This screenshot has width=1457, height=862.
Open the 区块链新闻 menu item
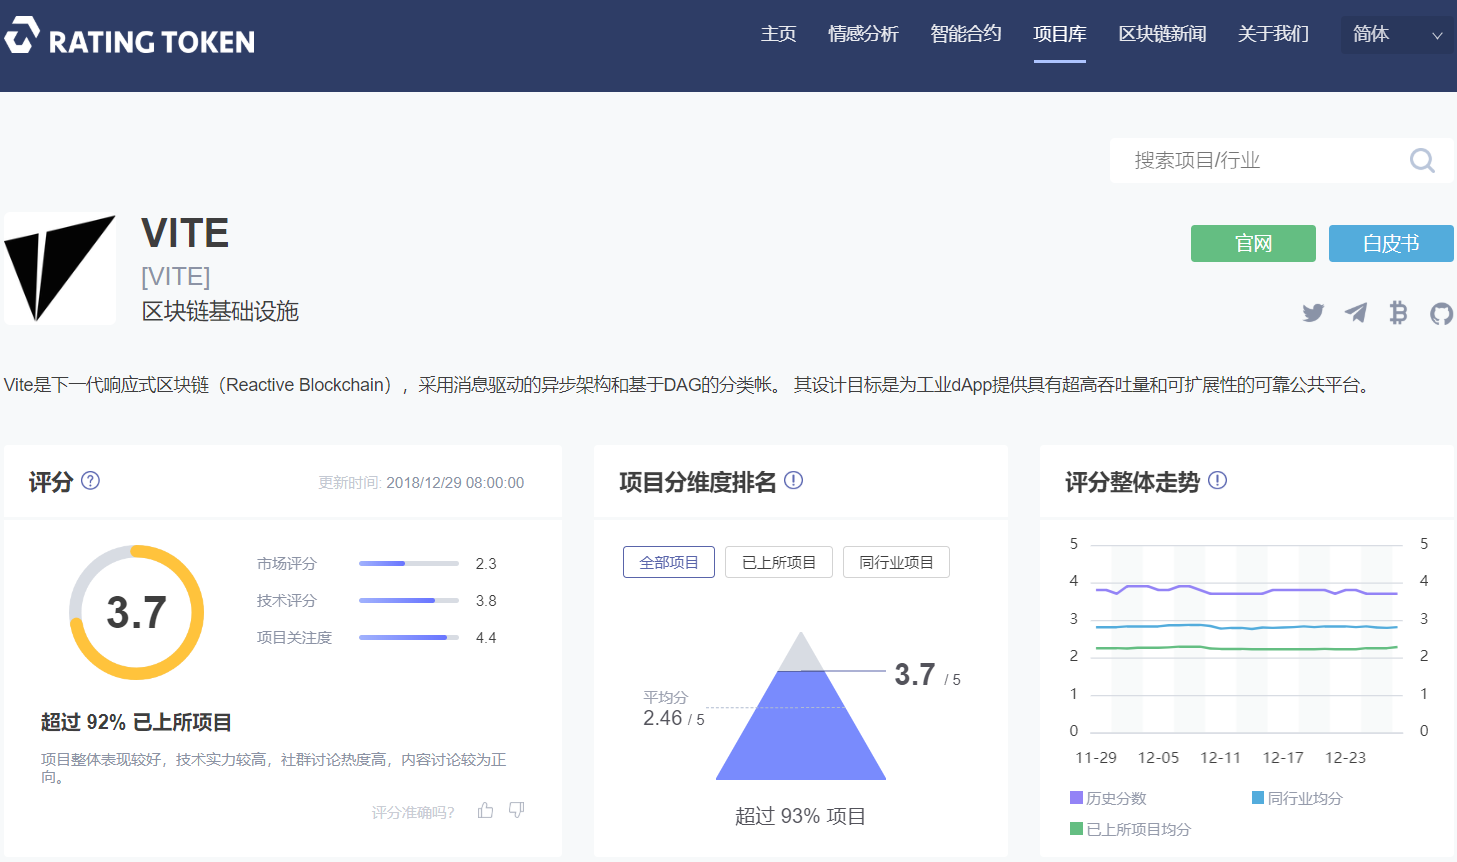(1162, 34)
